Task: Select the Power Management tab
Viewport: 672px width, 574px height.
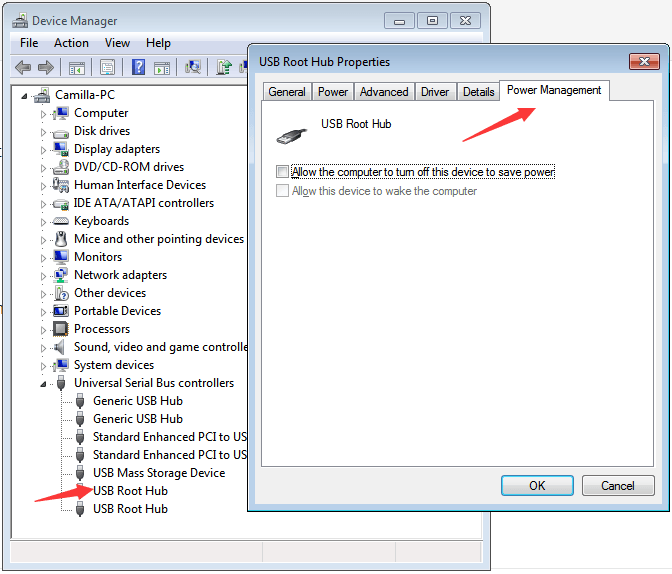Action: 554,90
